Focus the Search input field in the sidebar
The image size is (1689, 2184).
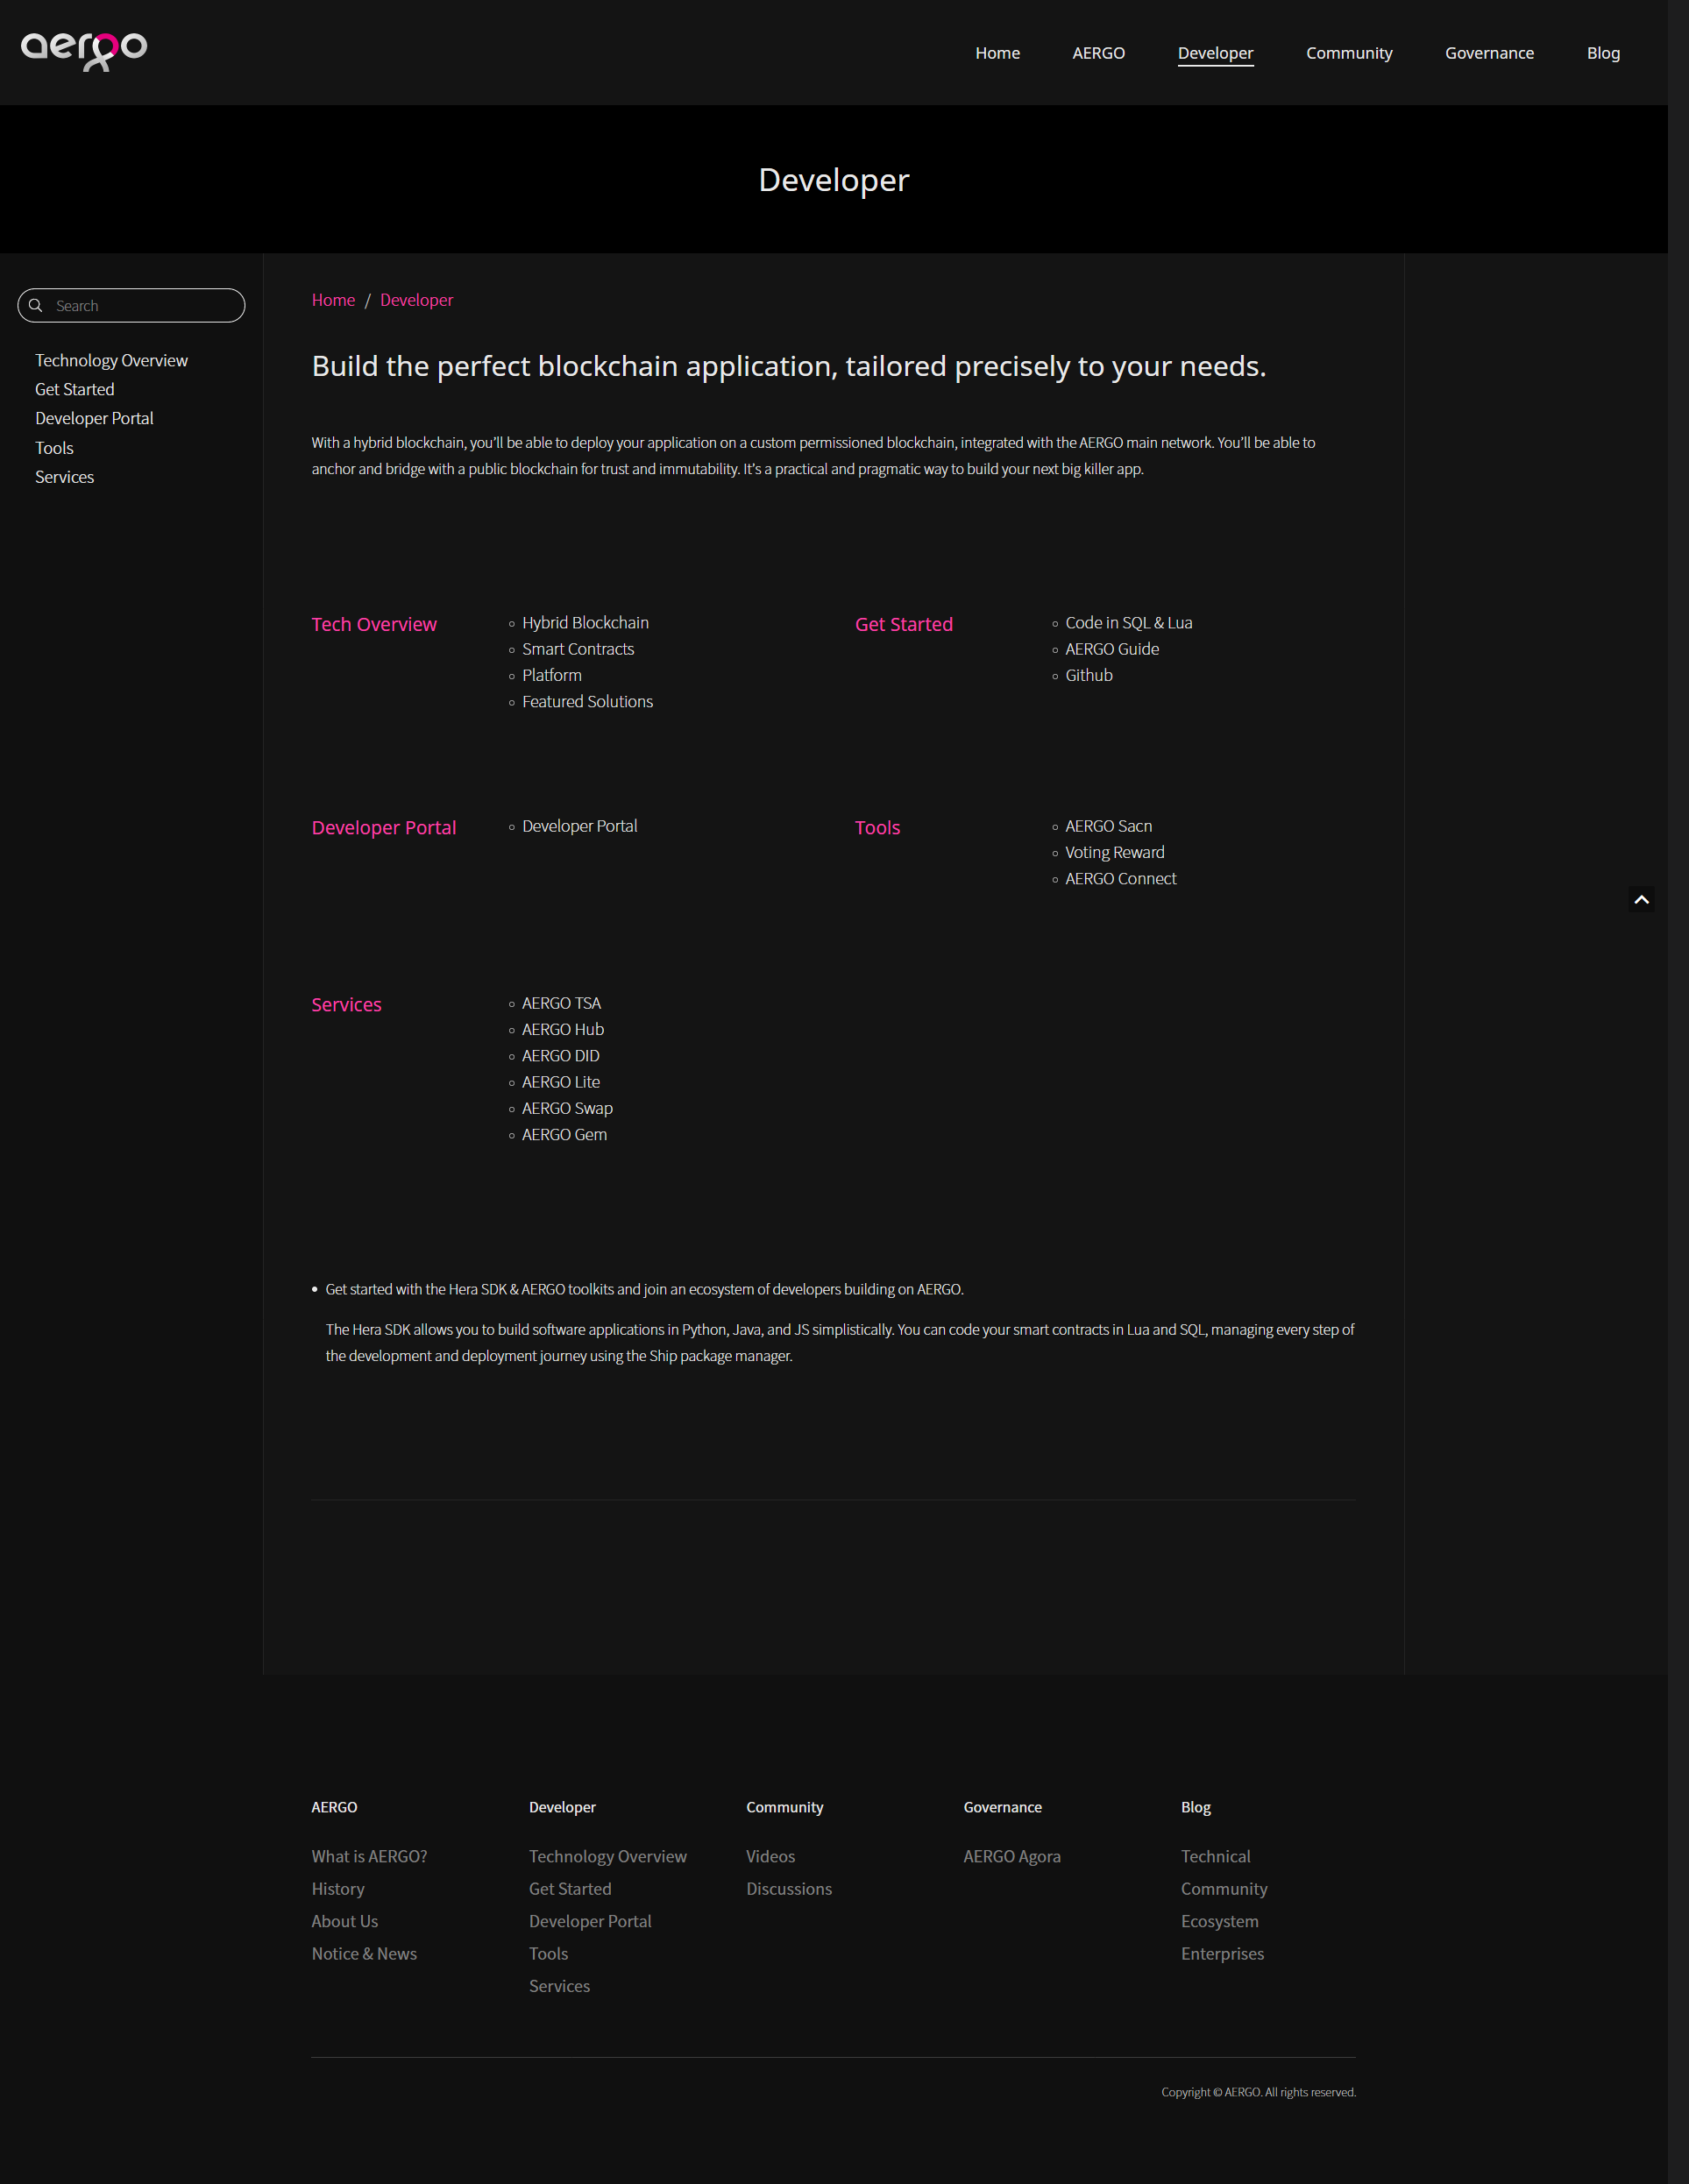(131, 305)
